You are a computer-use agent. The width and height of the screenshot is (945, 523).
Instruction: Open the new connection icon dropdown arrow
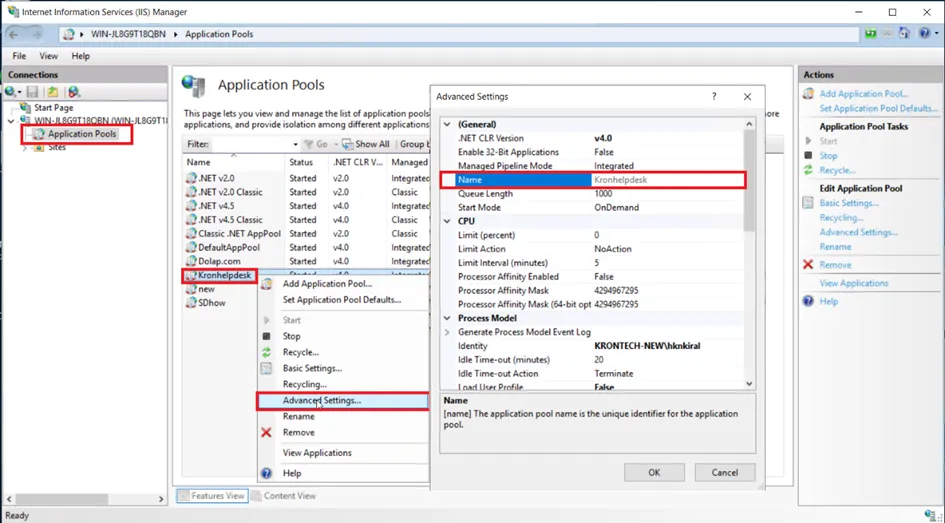[20, 92]
